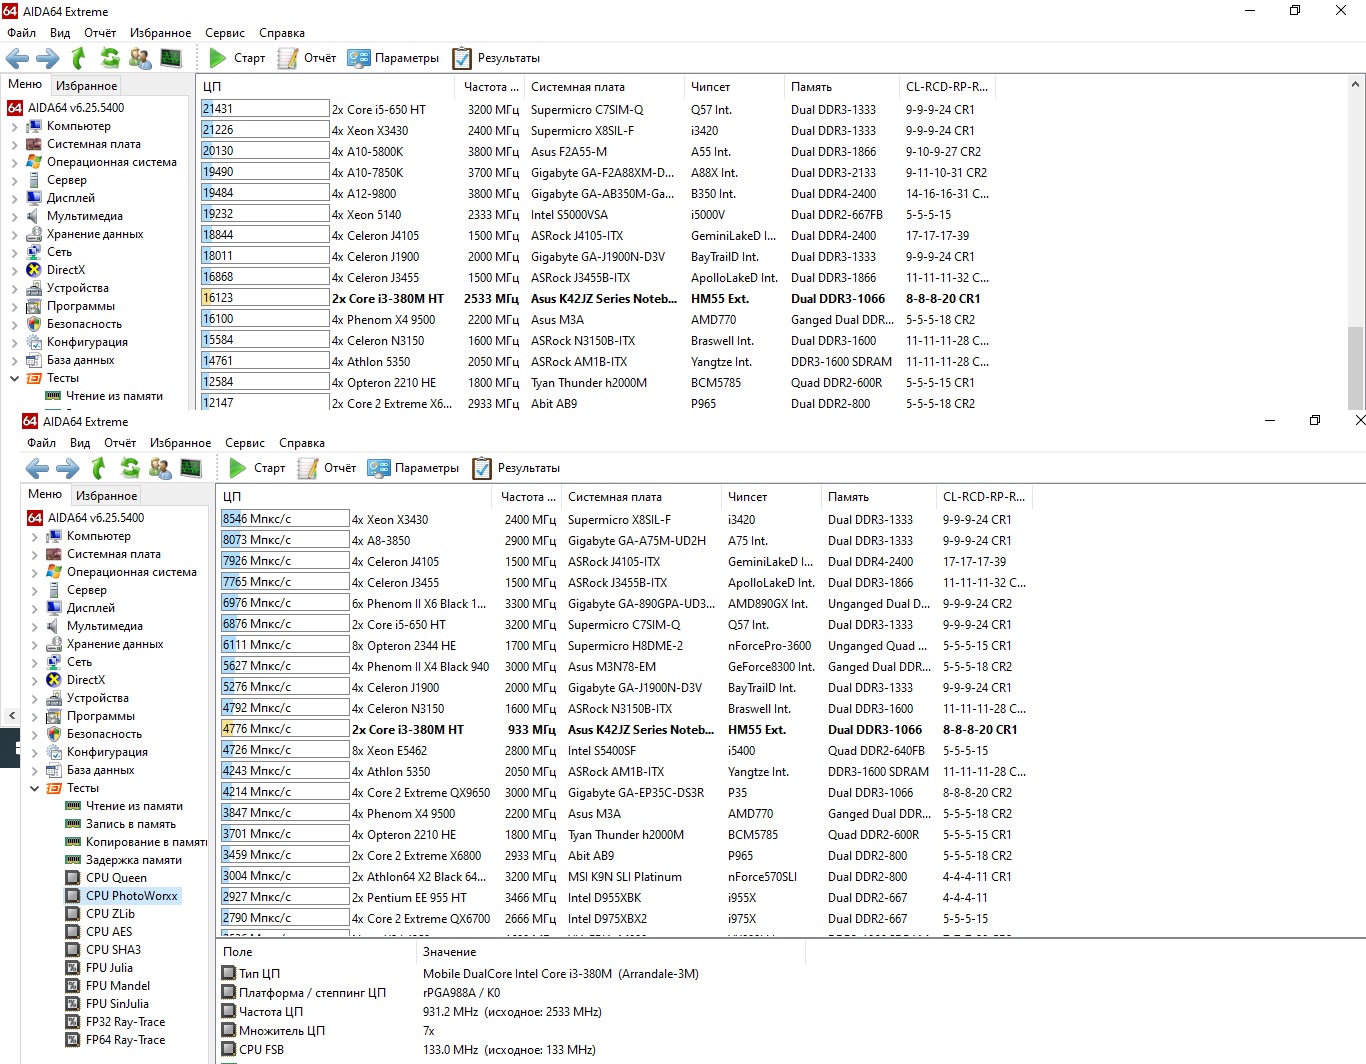Click the green up arrow in the front AIDA64 toolbar

pos(98,468)
